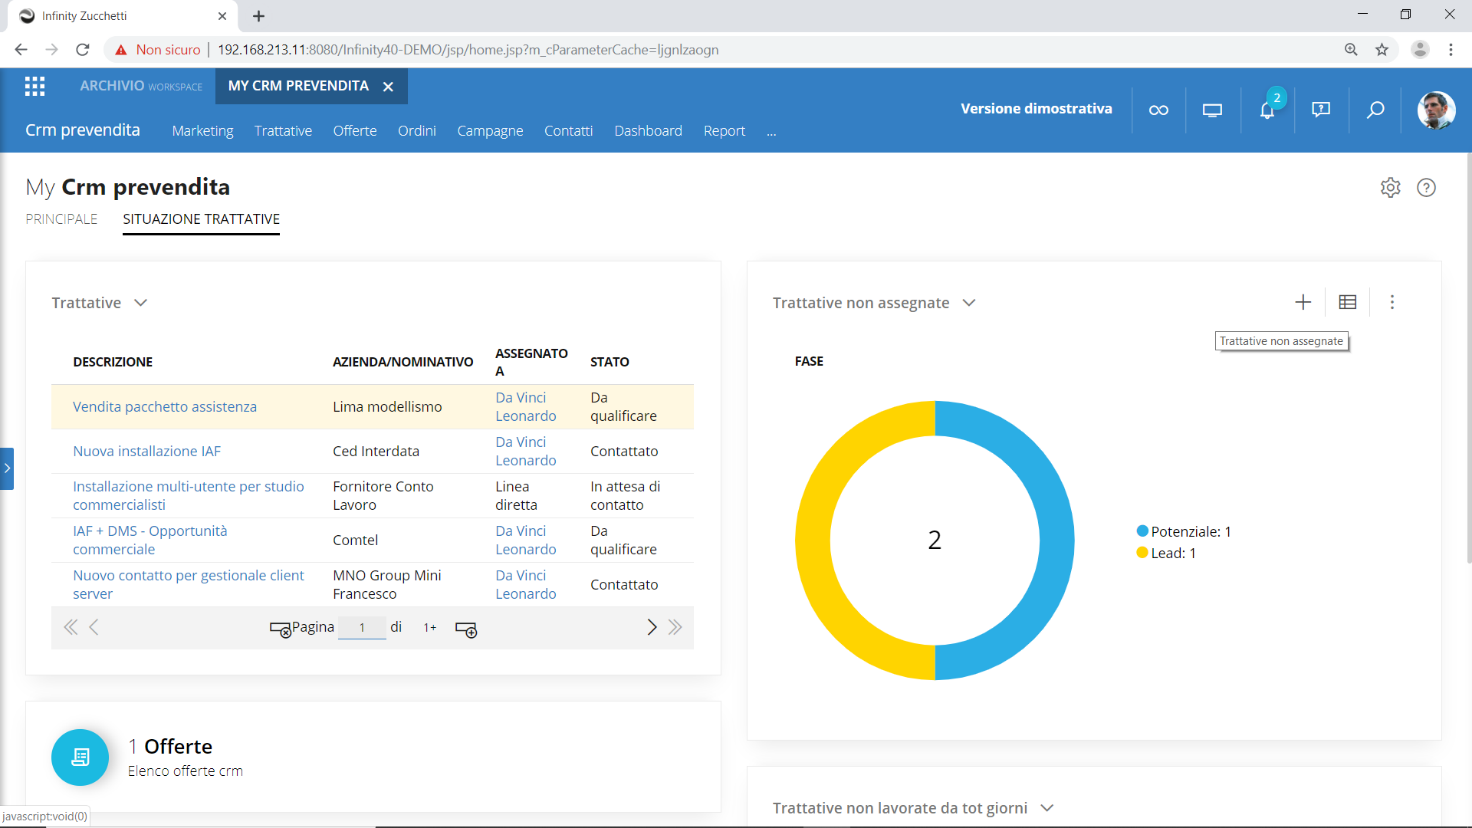Viewport: 1472px width, 828px height.
Task: Go to next page in table
Action: [652, 627]
